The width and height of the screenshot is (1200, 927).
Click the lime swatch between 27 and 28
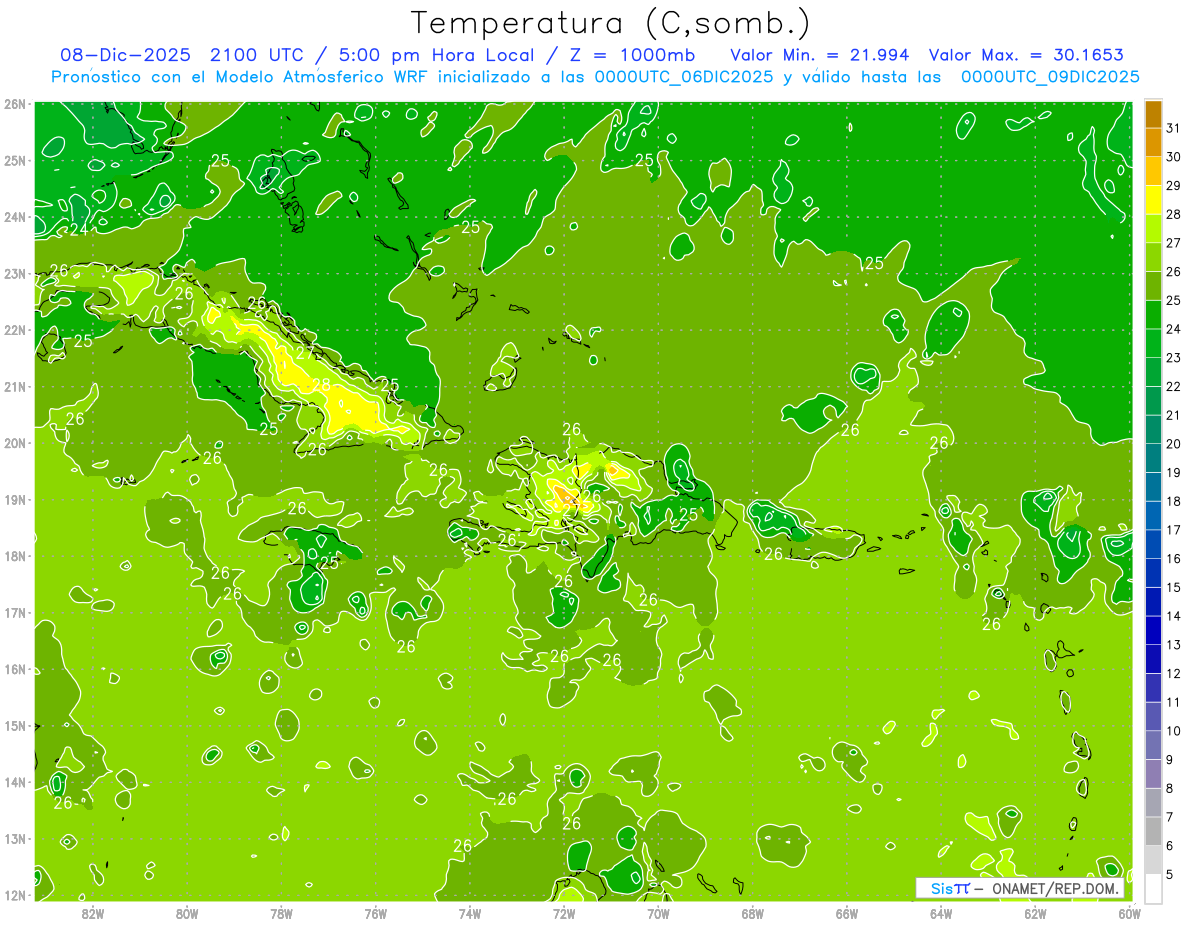[x=1153, y=229]
